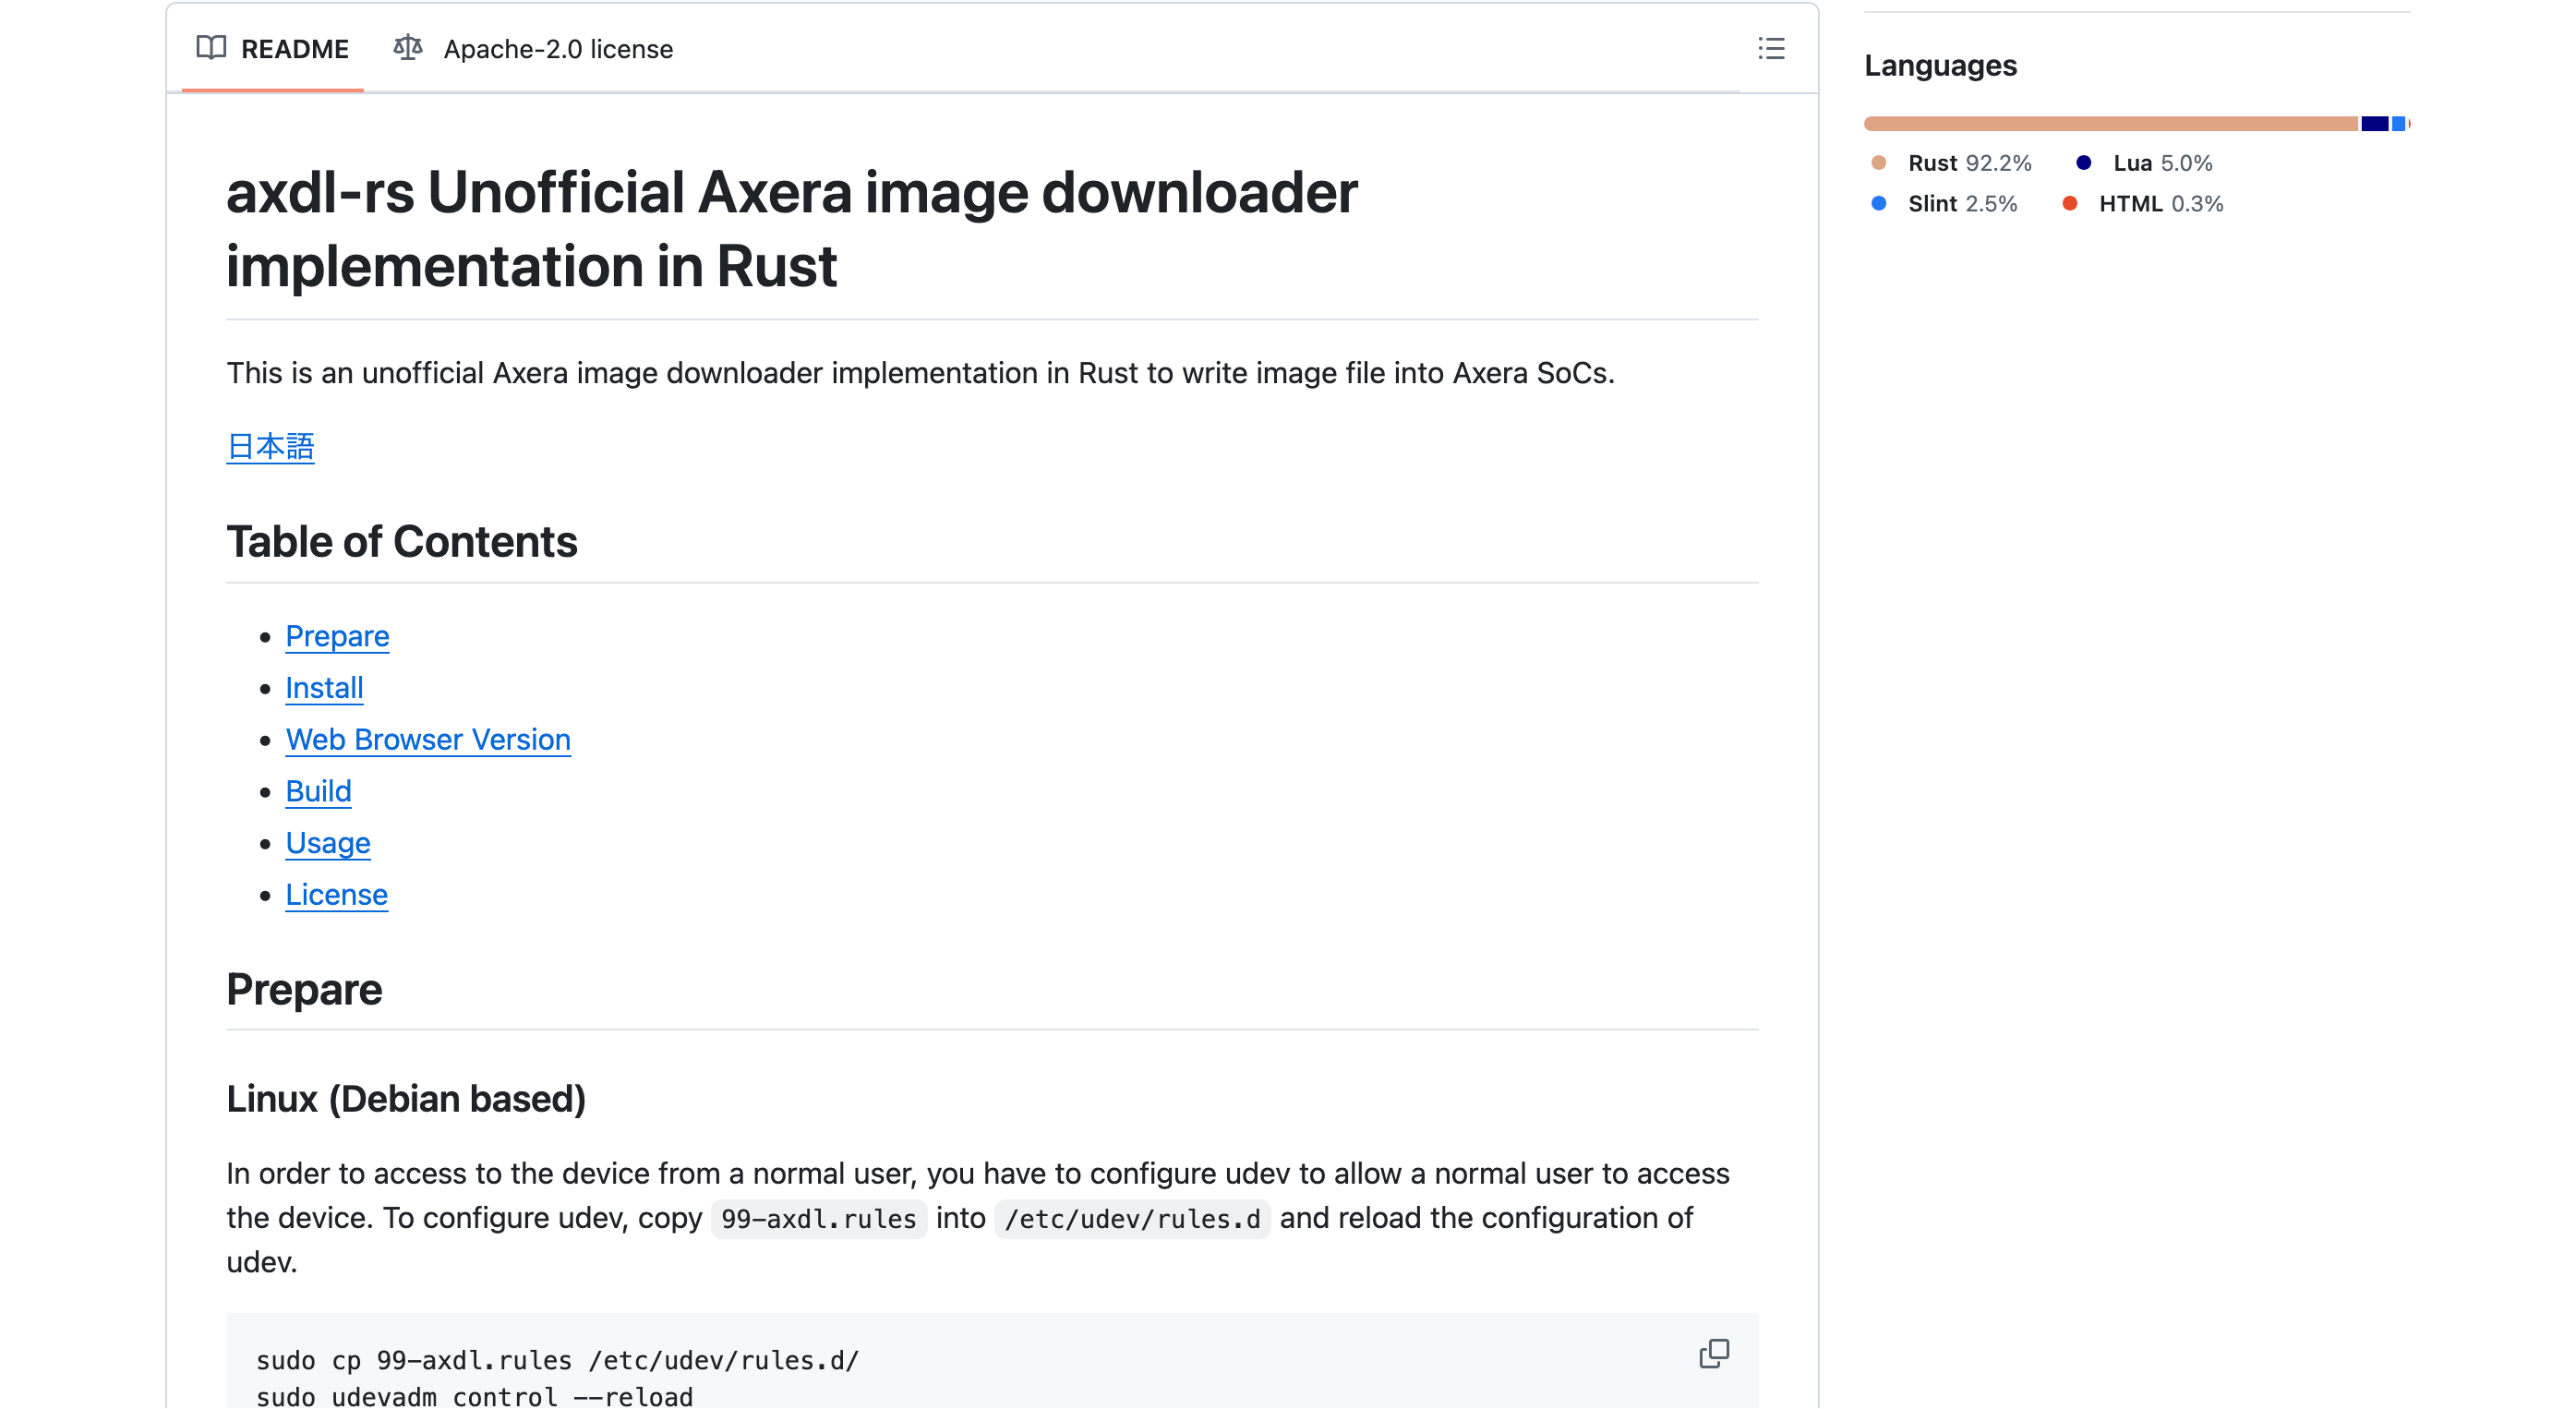Viewport: 2576px width, 1409px height.
Task: Navigate to the License contents link
Action: [336, 895]
